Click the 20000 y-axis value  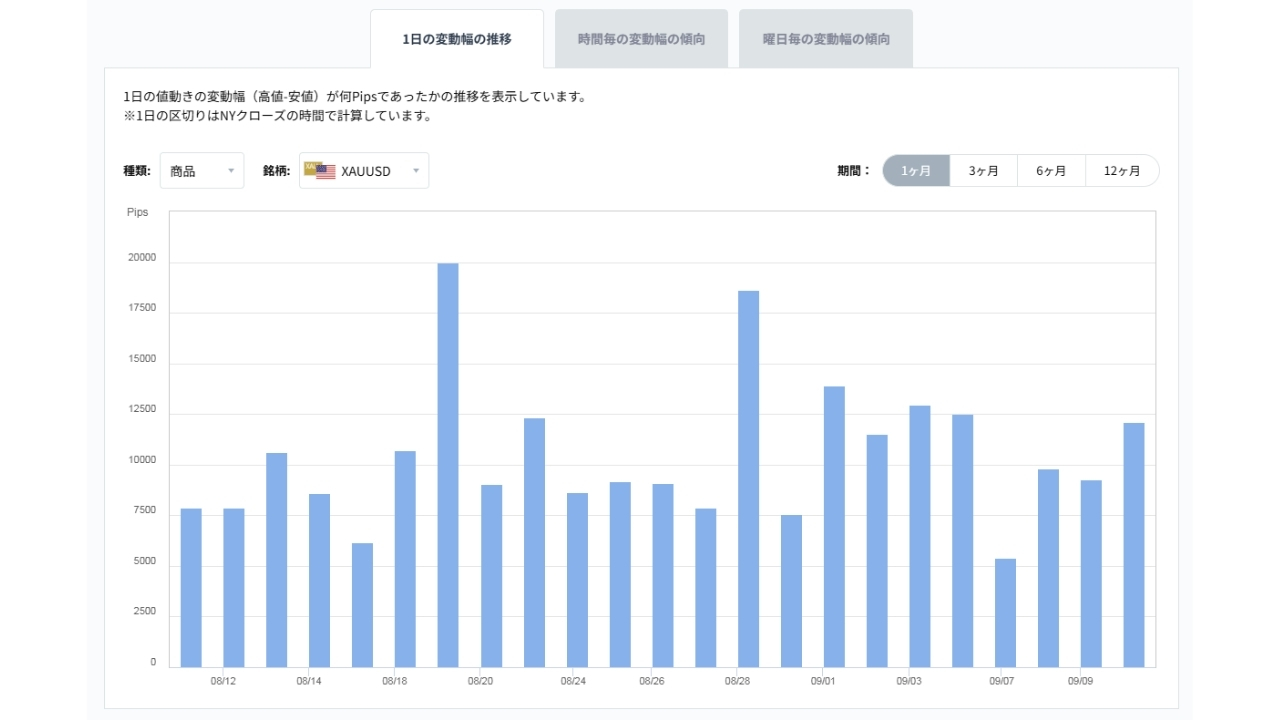coord(142,258)
